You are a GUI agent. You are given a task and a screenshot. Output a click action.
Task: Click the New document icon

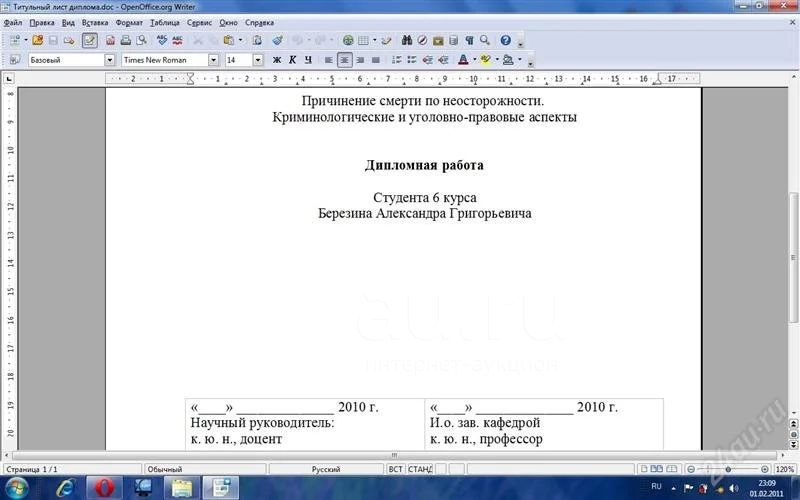(15, 40)
